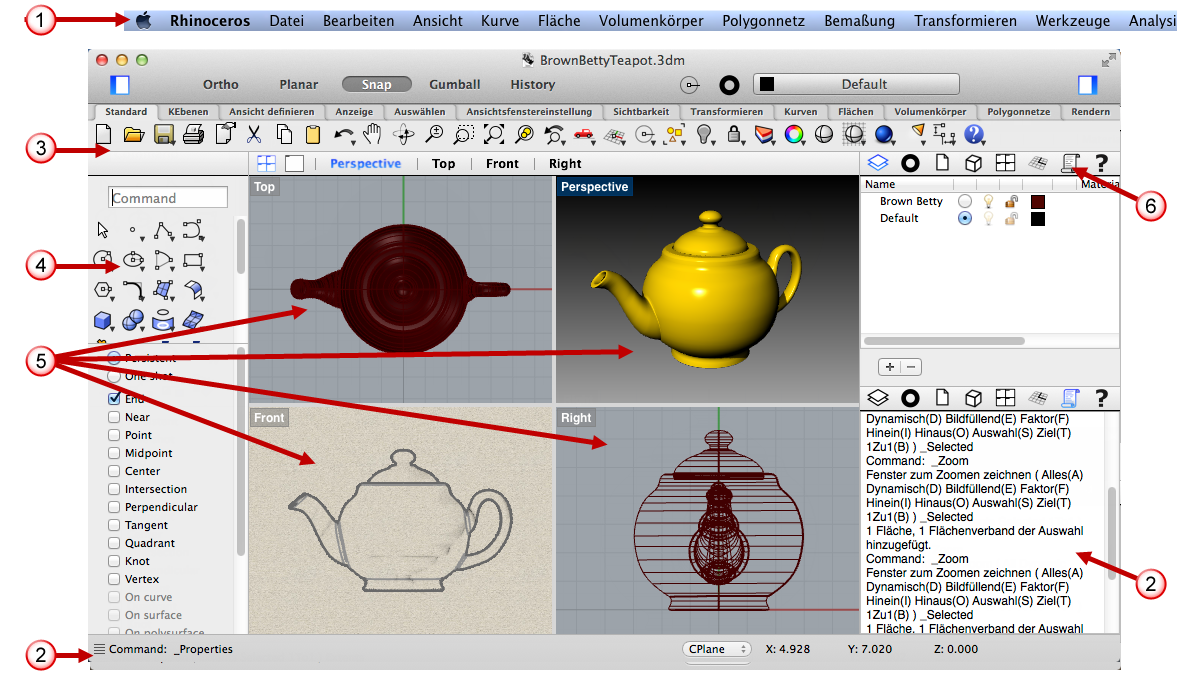
Task: Expand the box solid tool flyout
Action: [104, 321]
